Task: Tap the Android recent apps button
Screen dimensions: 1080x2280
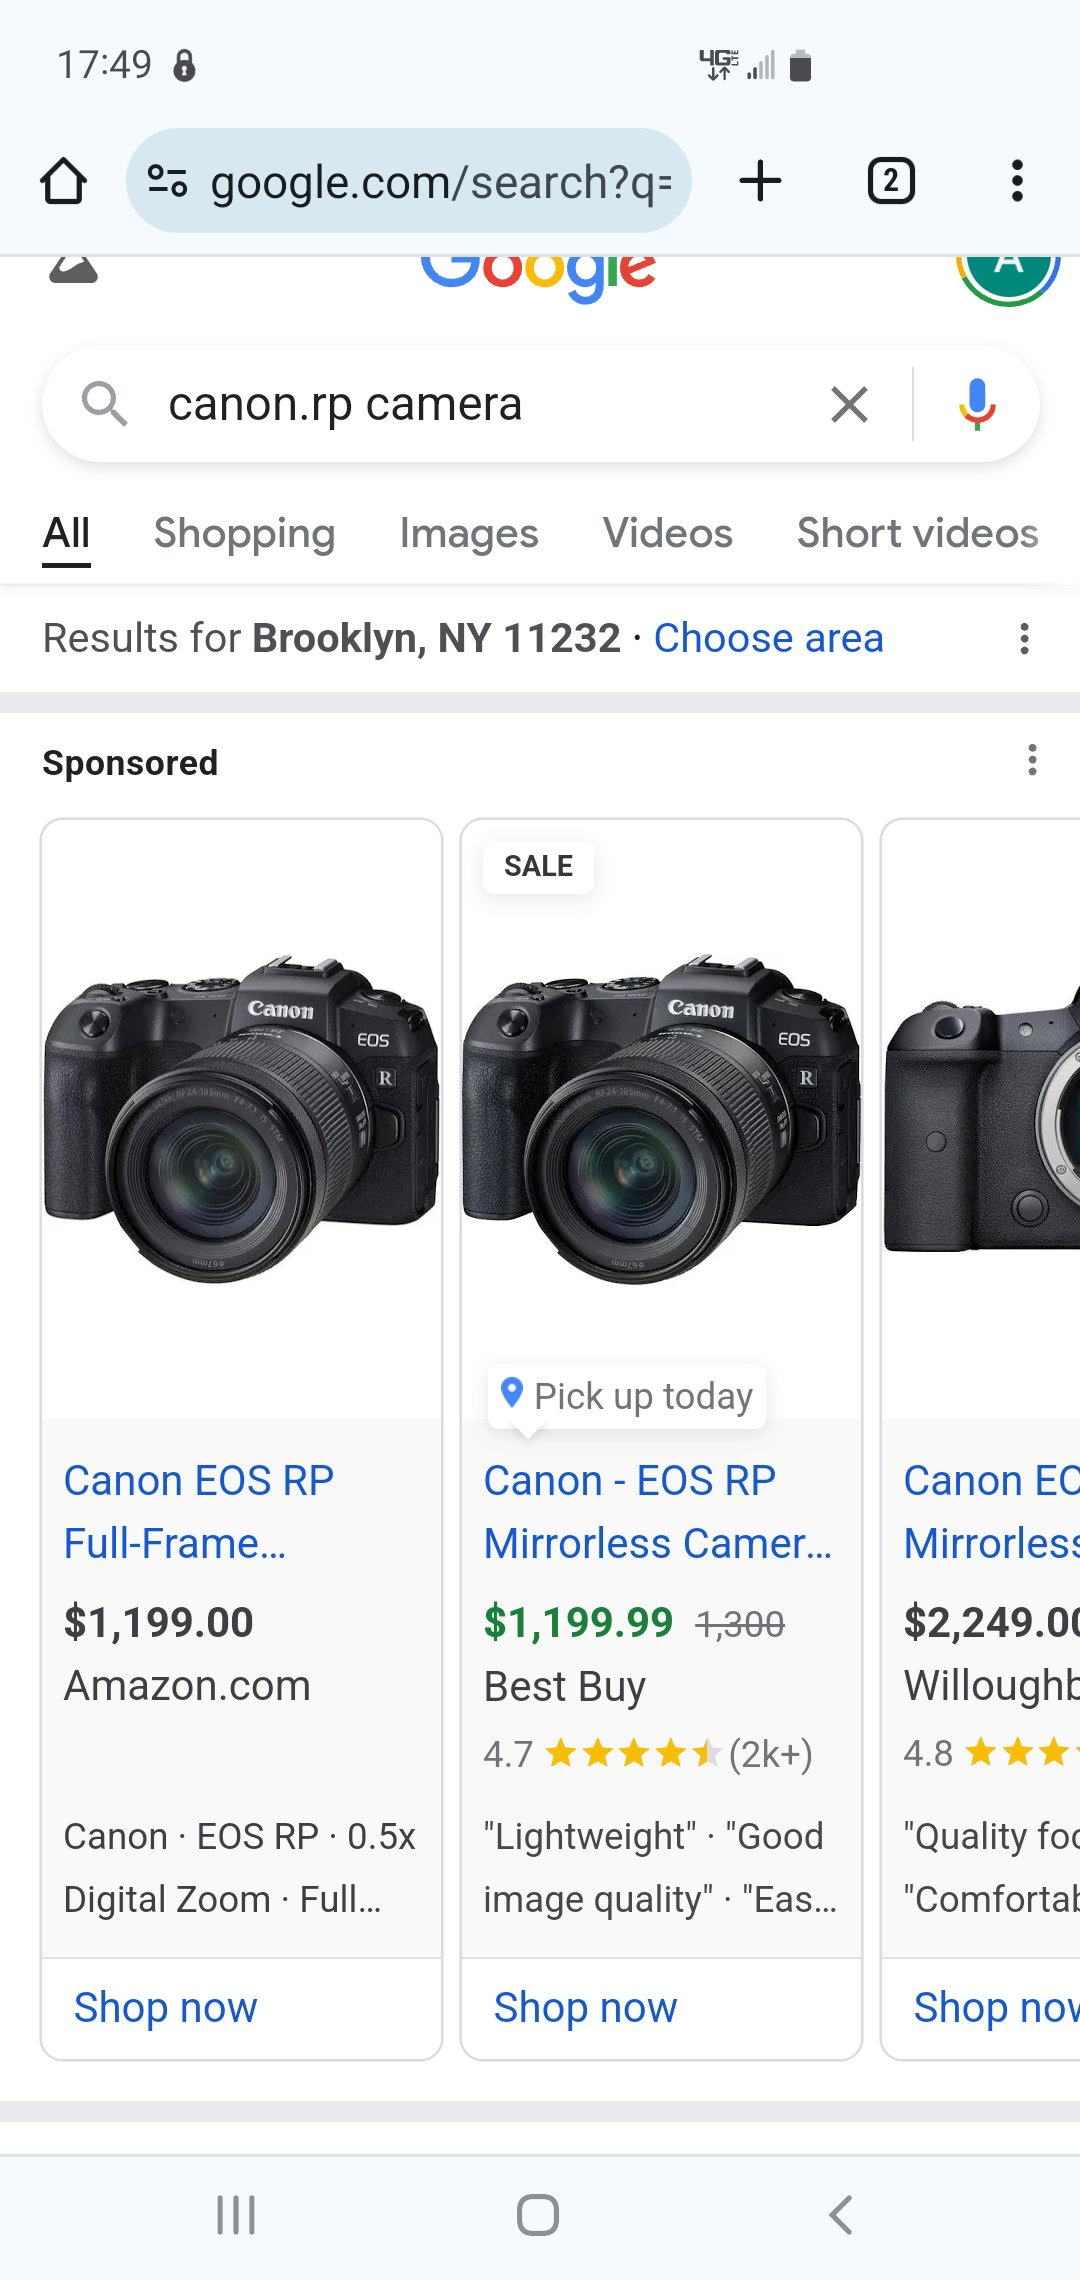Action: coord(236,2215)
